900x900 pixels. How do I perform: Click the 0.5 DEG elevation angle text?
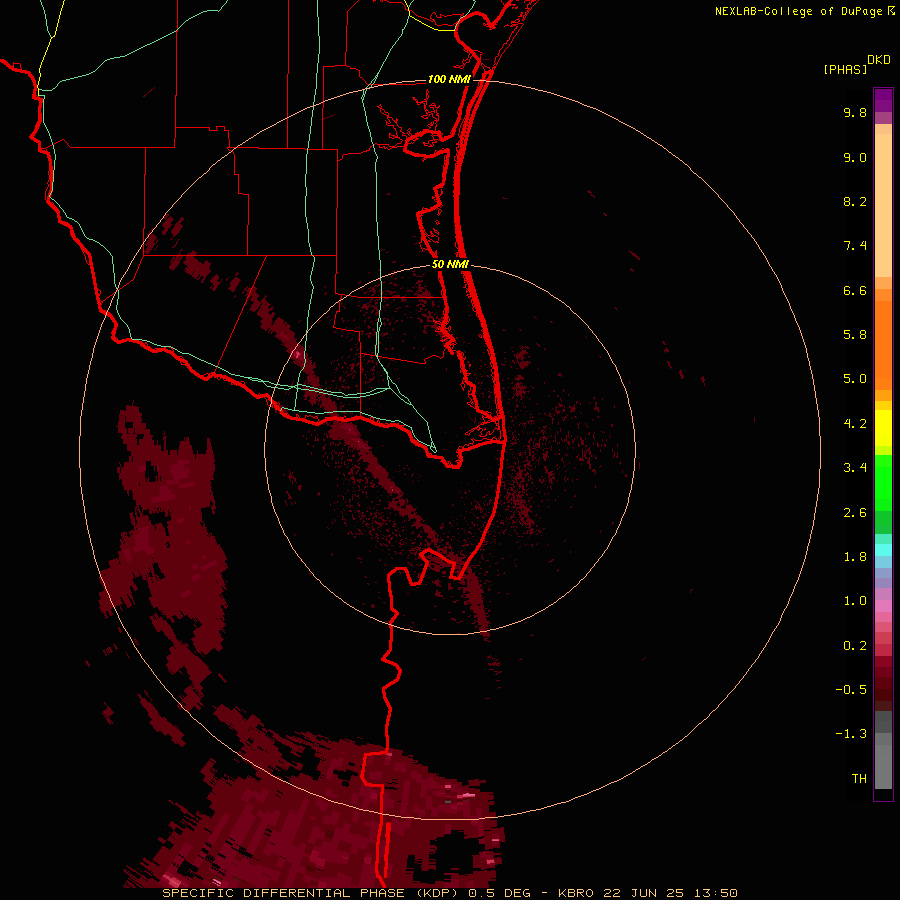pos(499,893)
